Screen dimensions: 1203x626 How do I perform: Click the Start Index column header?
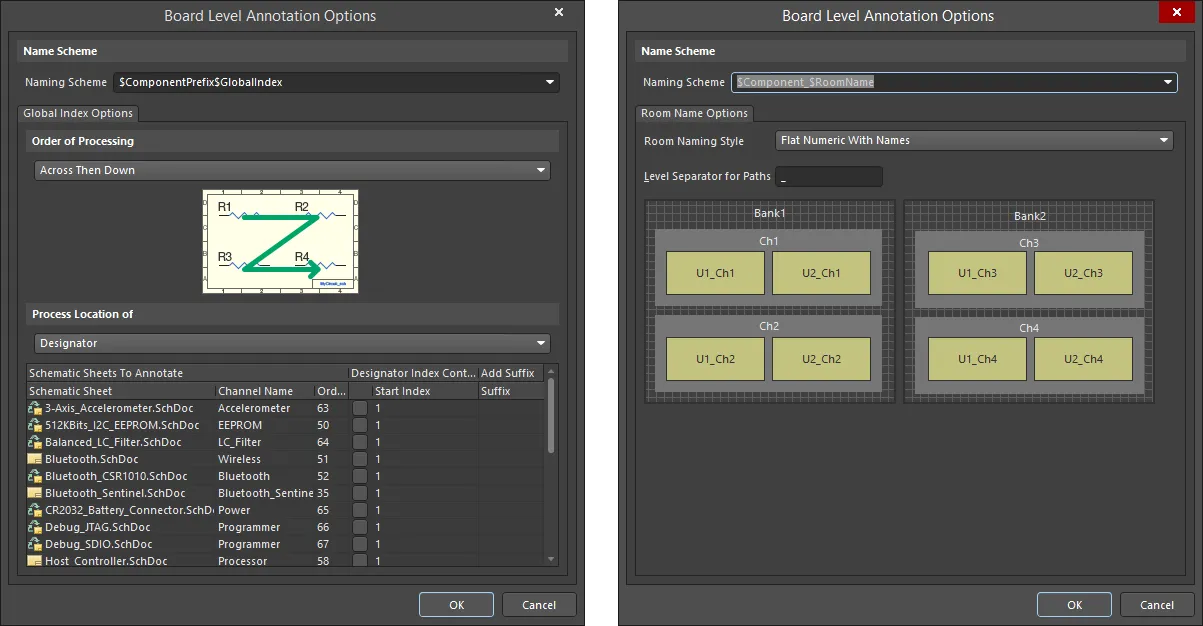[x=425, y=391]
